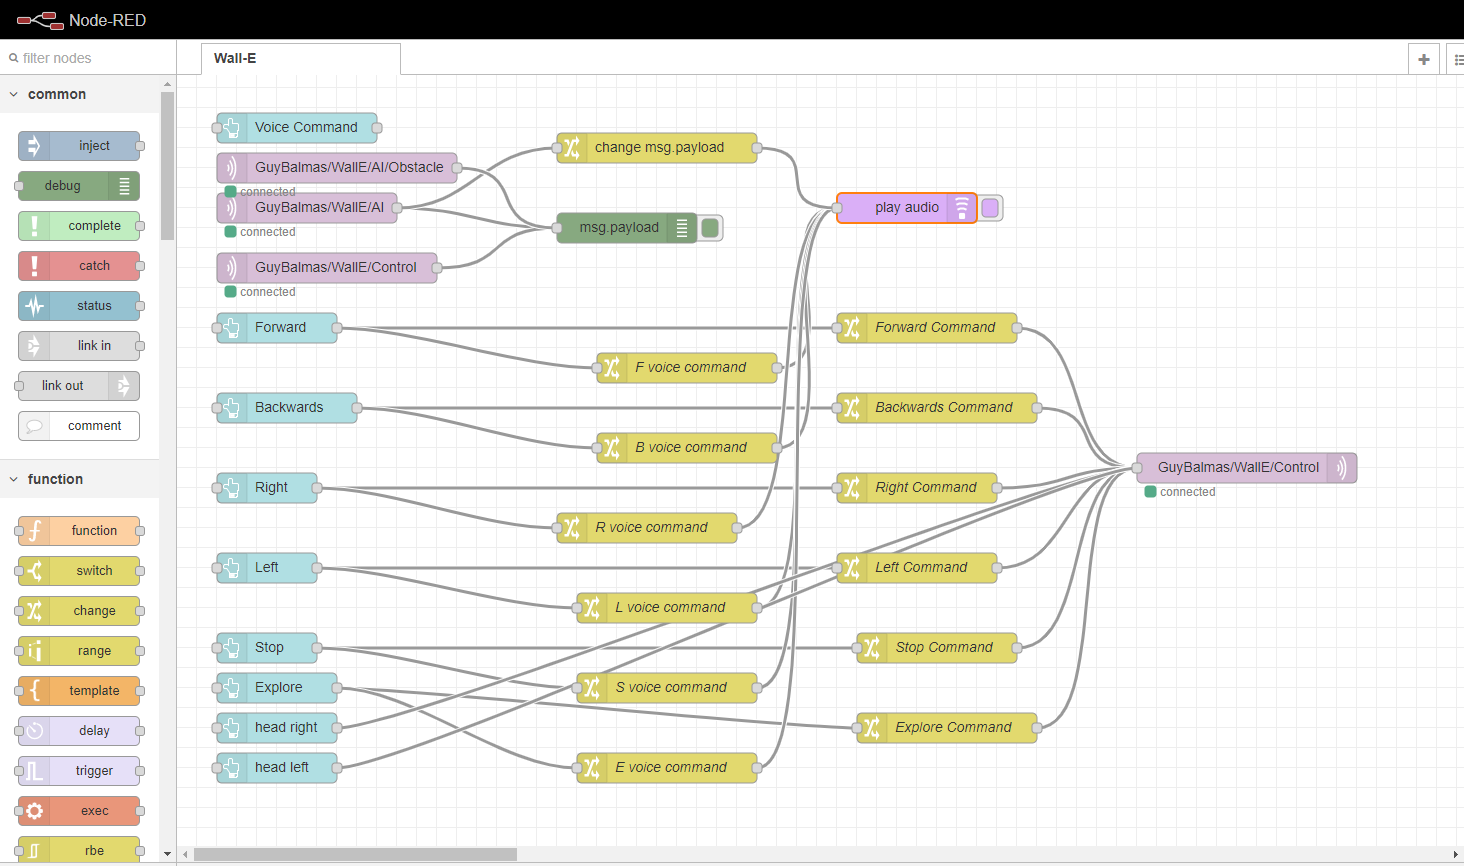
Task: Select the 'Forward Command' change node
Action: coord(927,328)
